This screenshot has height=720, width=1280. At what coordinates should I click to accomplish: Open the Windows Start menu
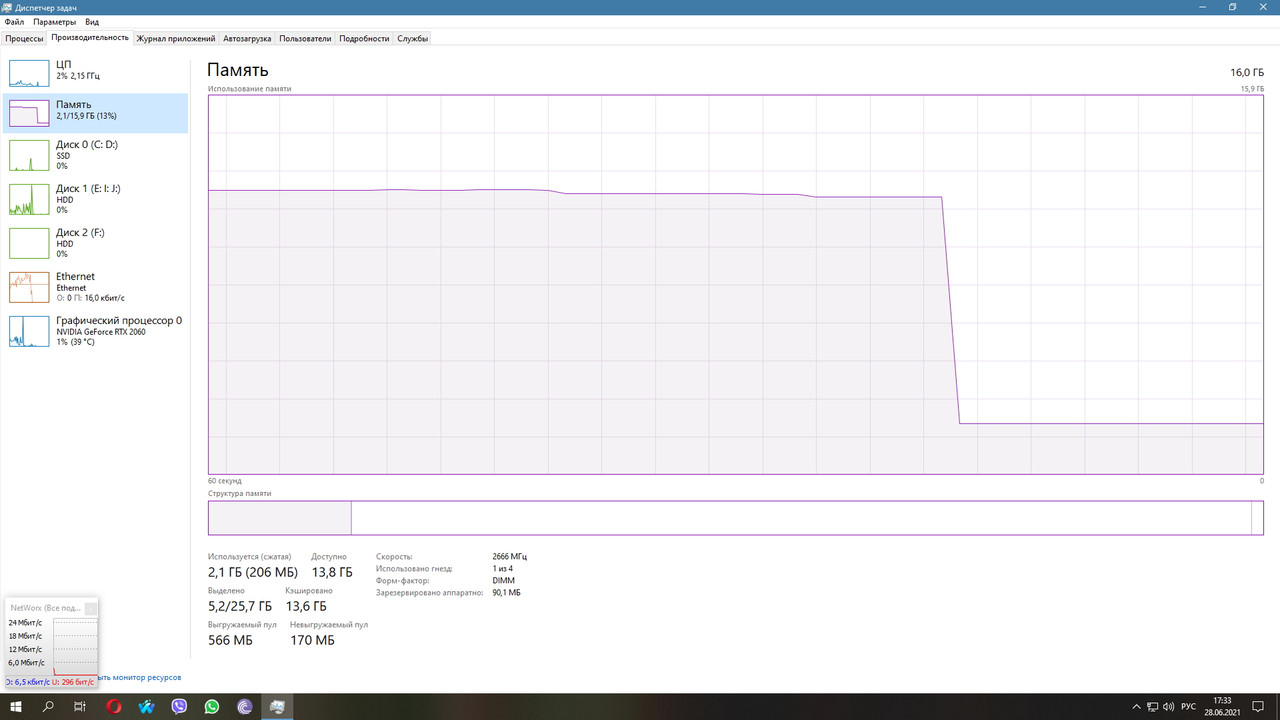tap(16, 706)
